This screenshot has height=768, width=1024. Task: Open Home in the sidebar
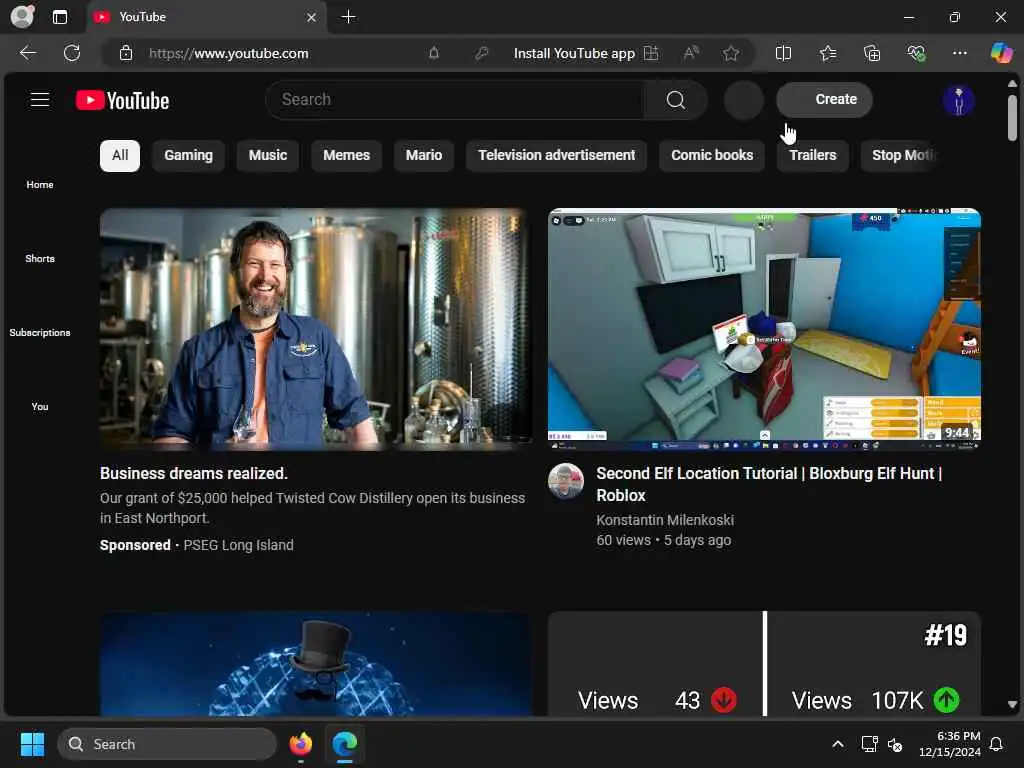pyautogui.click(x=40, y=185)
